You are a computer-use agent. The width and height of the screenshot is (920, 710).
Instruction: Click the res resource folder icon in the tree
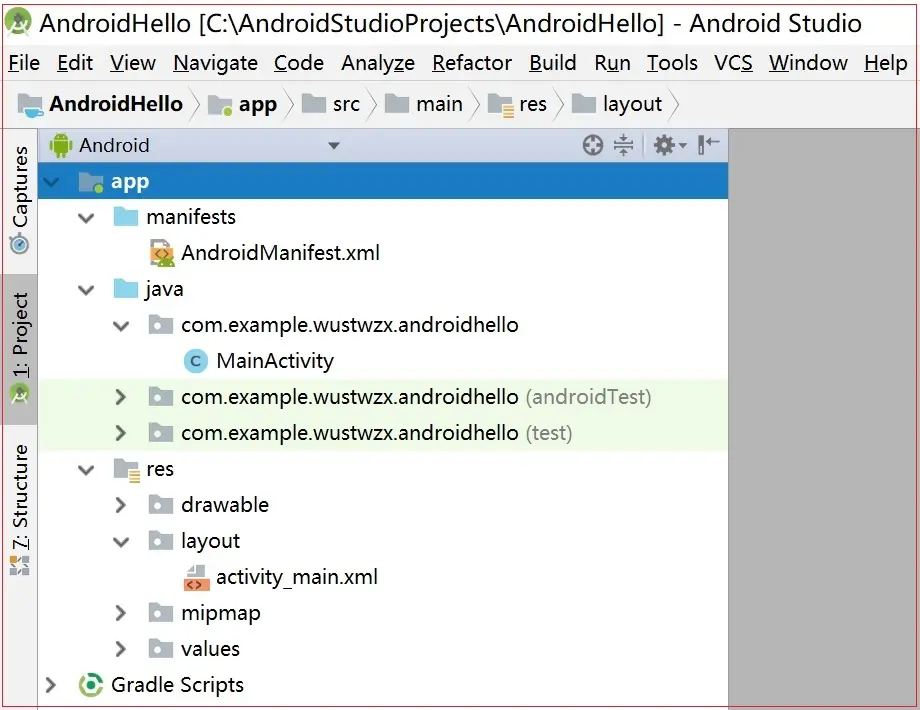coord(127,469)
